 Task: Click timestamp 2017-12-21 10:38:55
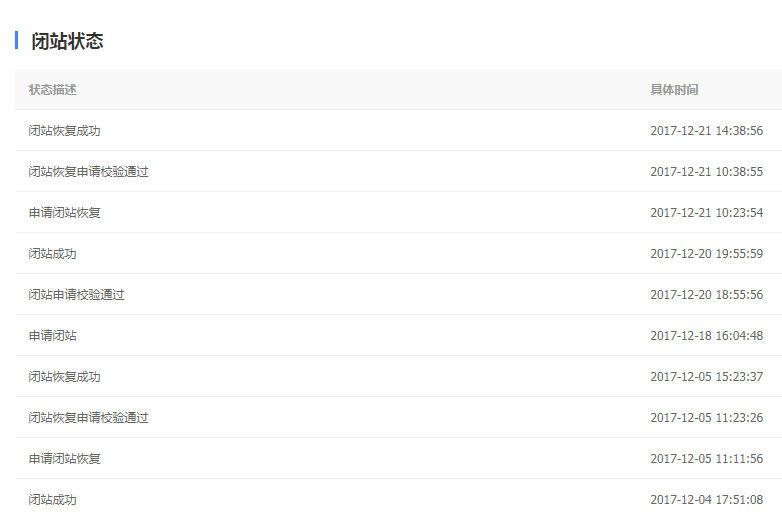coord(706,172)
